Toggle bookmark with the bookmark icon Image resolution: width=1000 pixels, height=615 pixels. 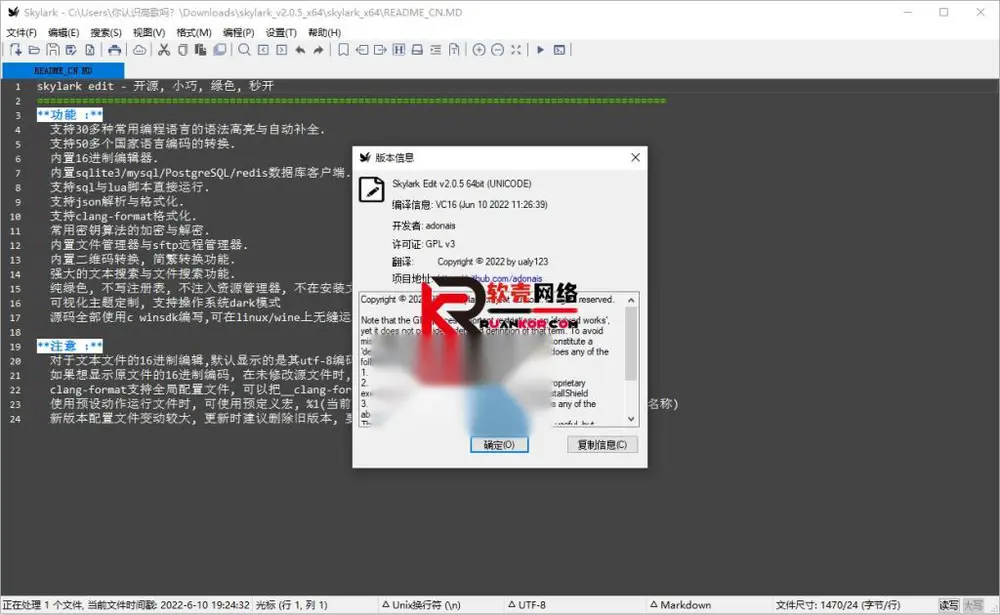pos(343,50)
